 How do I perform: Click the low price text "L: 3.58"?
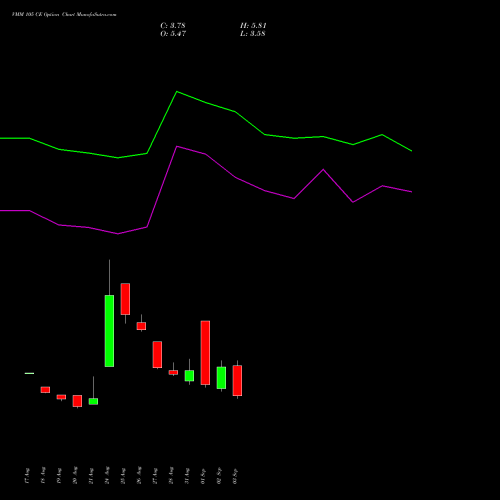[253, 34]
